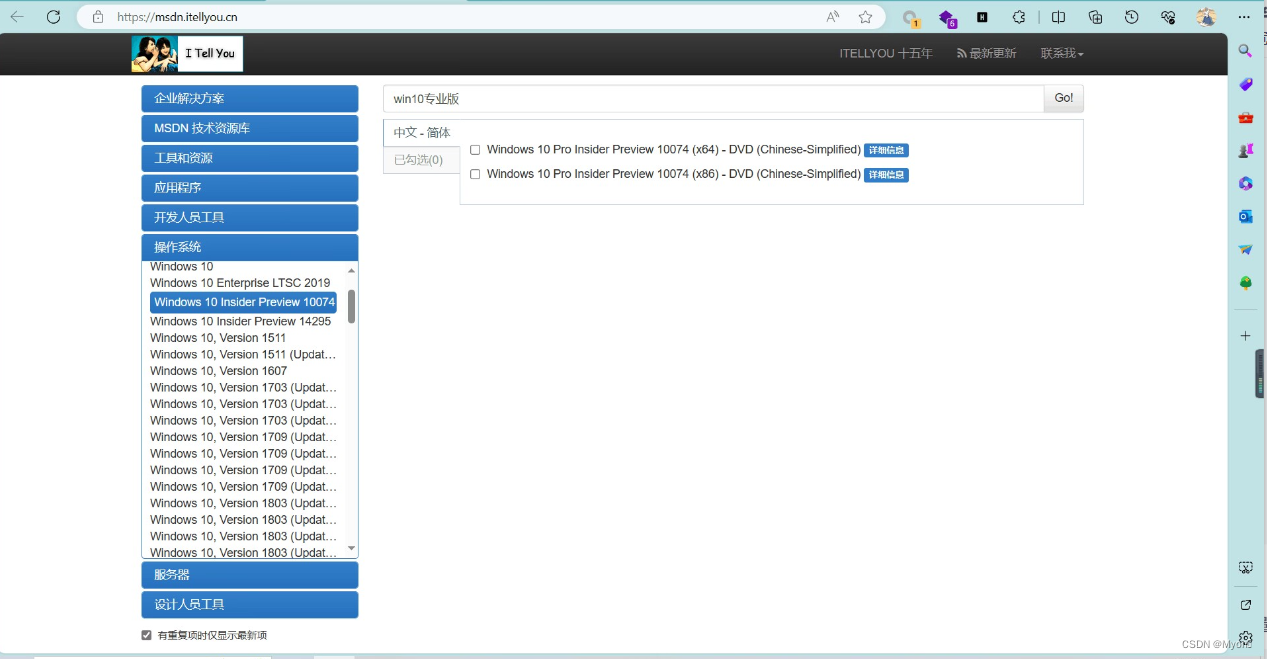
Task: Open sidebar Shopping tag icon
Action: coord(1245,84)
